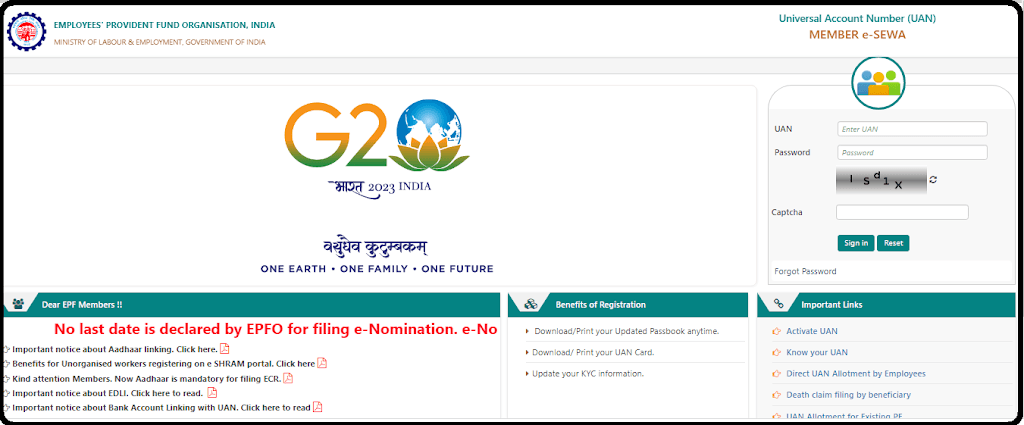The width and height of the screenshot is (1024, 425).
Task: Open PDF icon for Bank Account Linking notice
Action: (317, 407)
